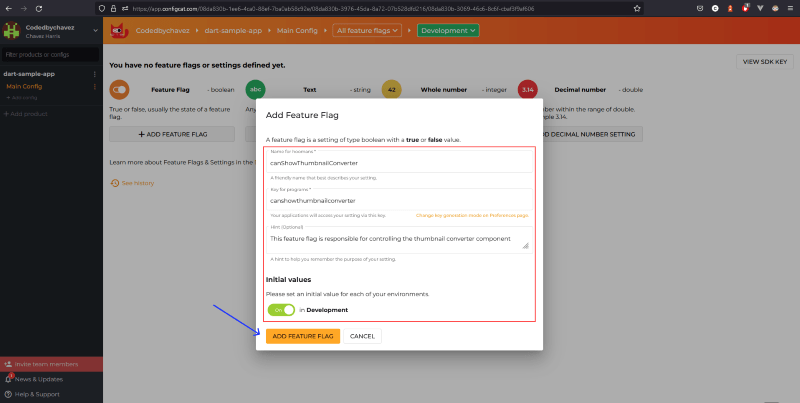800x403 pixels.
Task: Click the Filter products or configs box
Action: [x=50, y=55]
